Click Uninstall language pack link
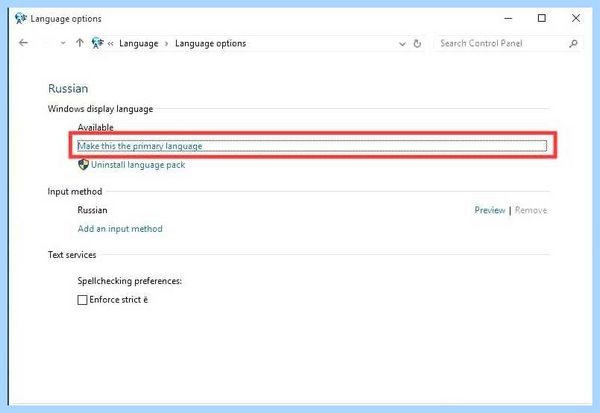Viewport: 600px width, 413px height. point(138,165)
